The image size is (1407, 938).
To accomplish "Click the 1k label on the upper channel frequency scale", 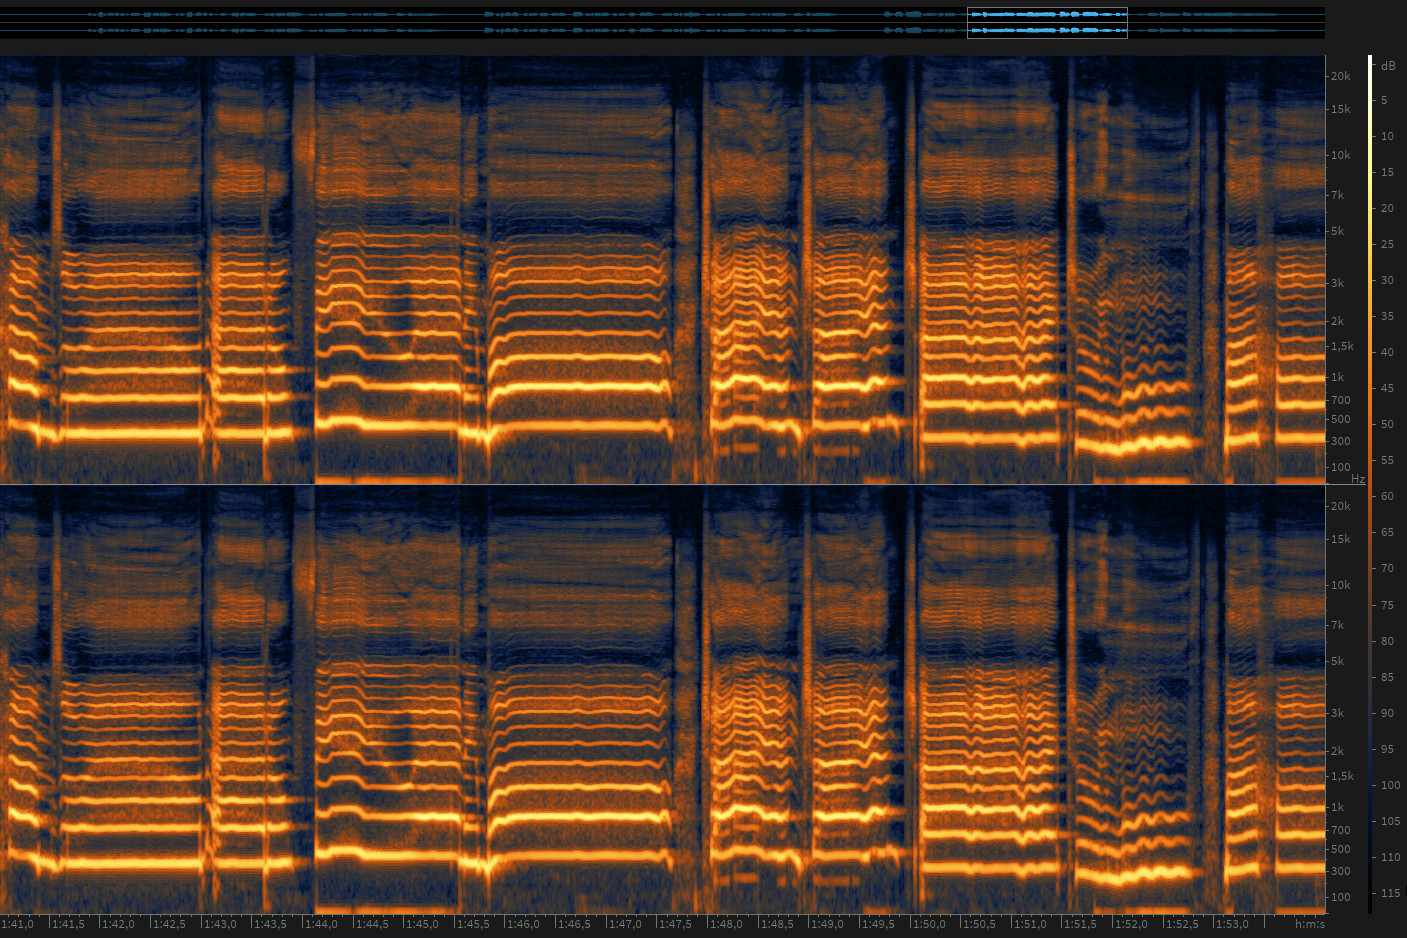I will (1338, 377).
